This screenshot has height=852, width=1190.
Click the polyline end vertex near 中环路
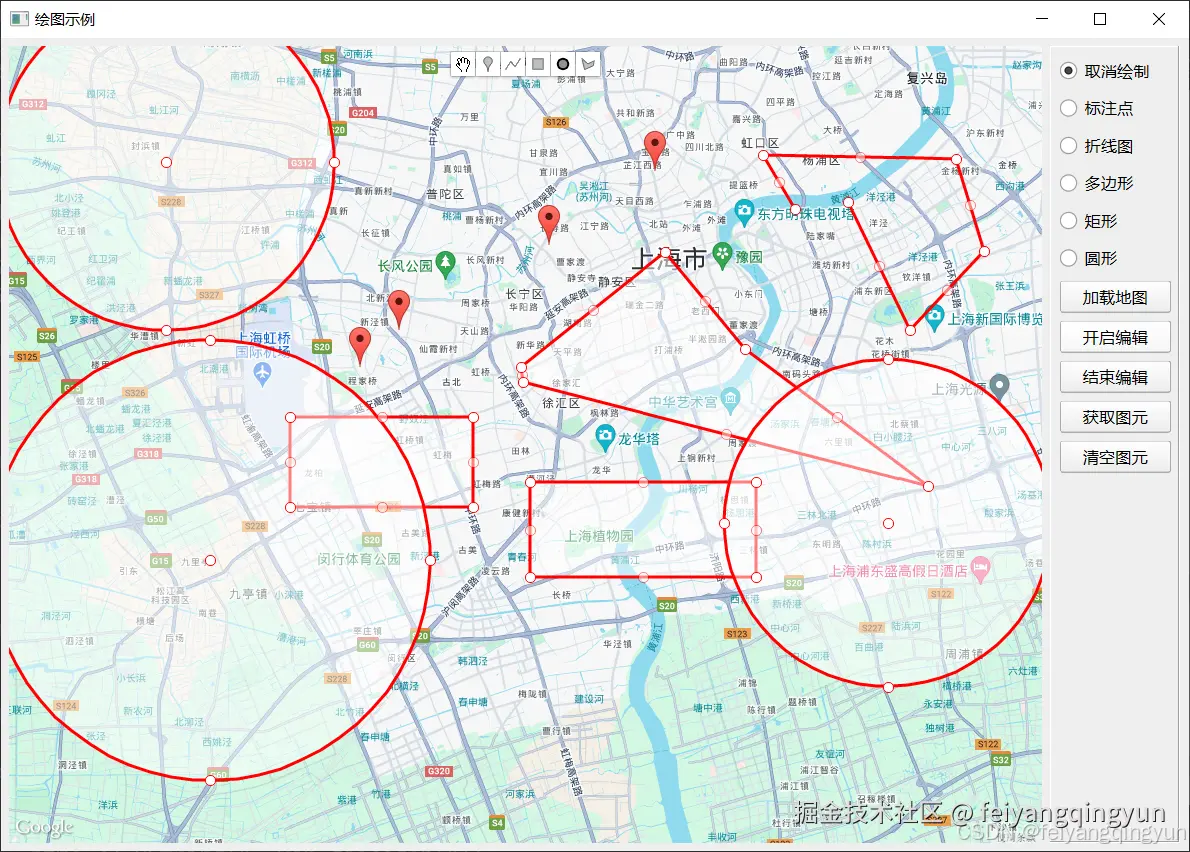928,486
